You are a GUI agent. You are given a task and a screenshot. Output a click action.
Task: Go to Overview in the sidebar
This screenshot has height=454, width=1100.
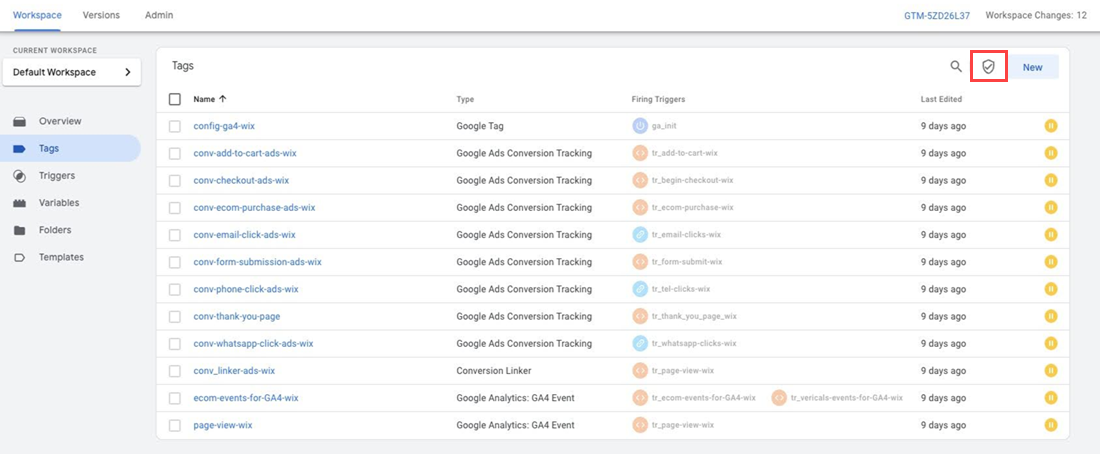(60, 121)
